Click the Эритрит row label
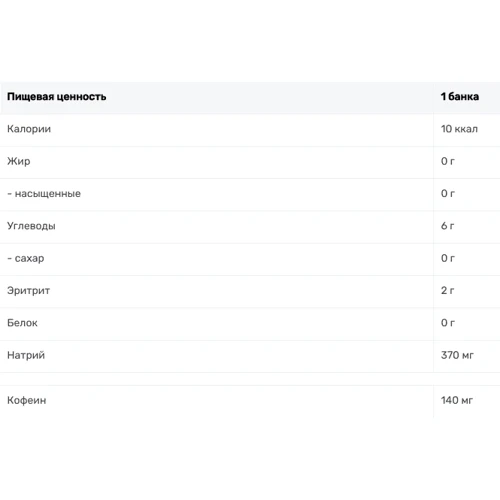 28,291
